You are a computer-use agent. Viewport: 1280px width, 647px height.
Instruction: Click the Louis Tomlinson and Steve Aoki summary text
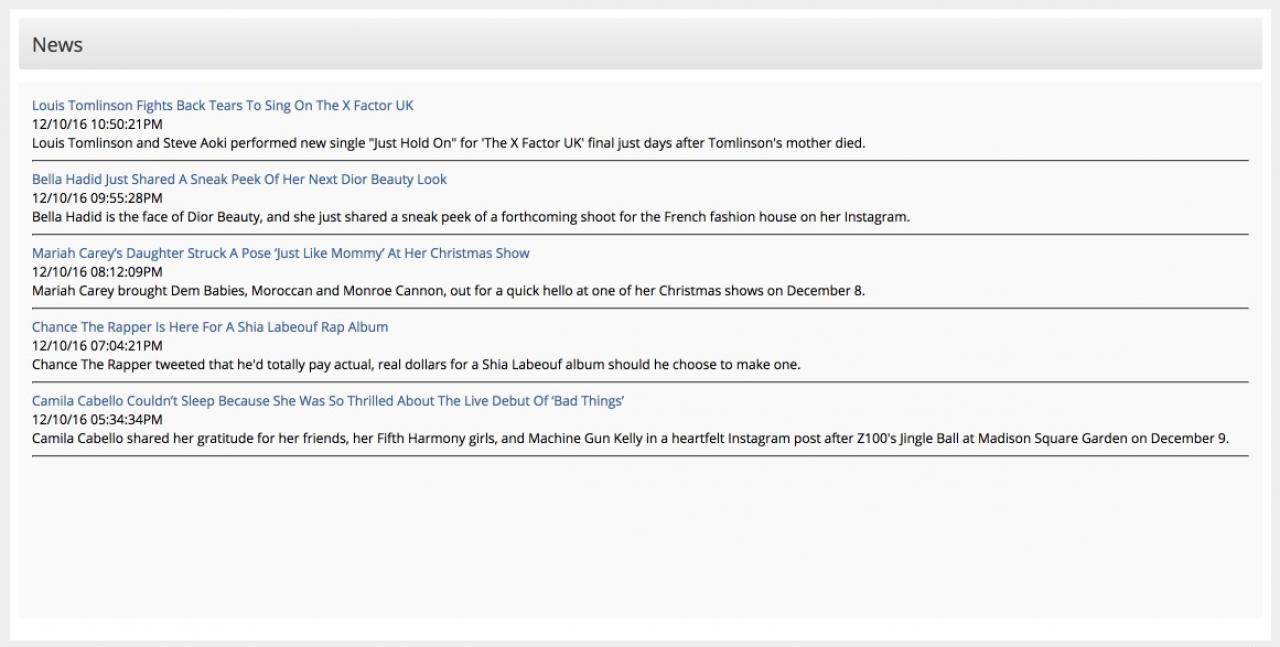(448, 143)
